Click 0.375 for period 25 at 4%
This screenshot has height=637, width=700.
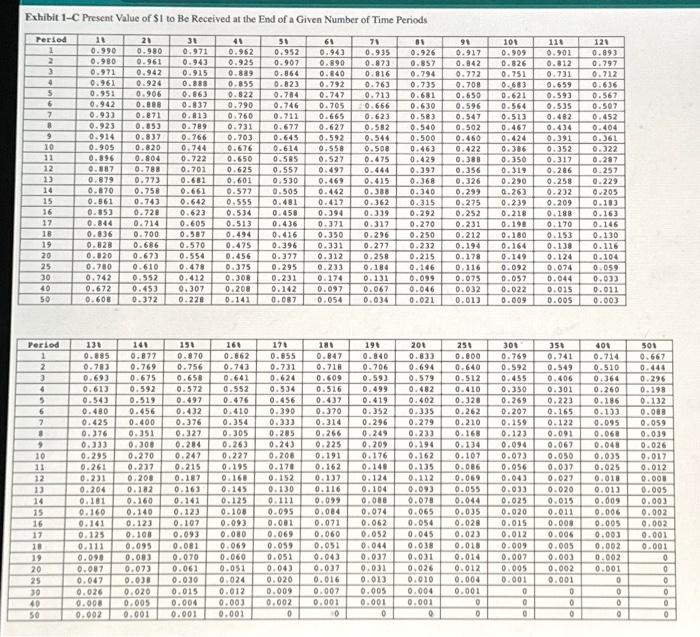(238, 267)
